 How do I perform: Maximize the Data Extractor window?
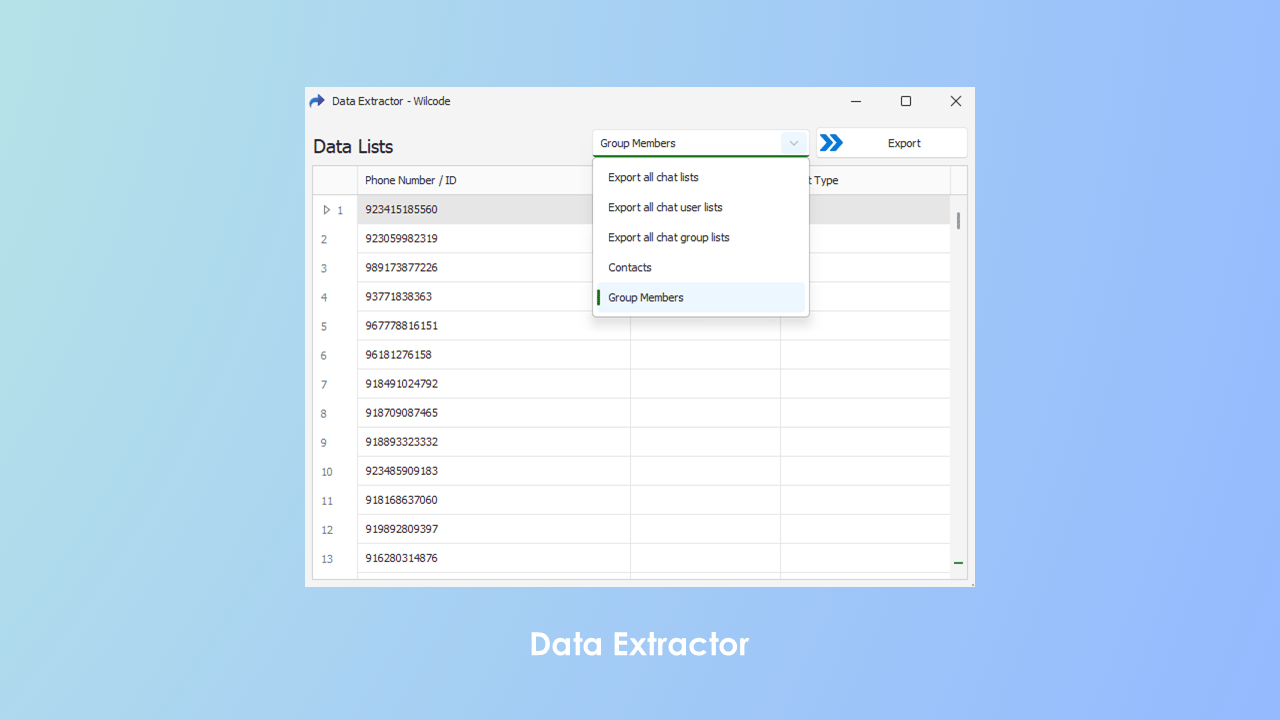click(906, 101)
